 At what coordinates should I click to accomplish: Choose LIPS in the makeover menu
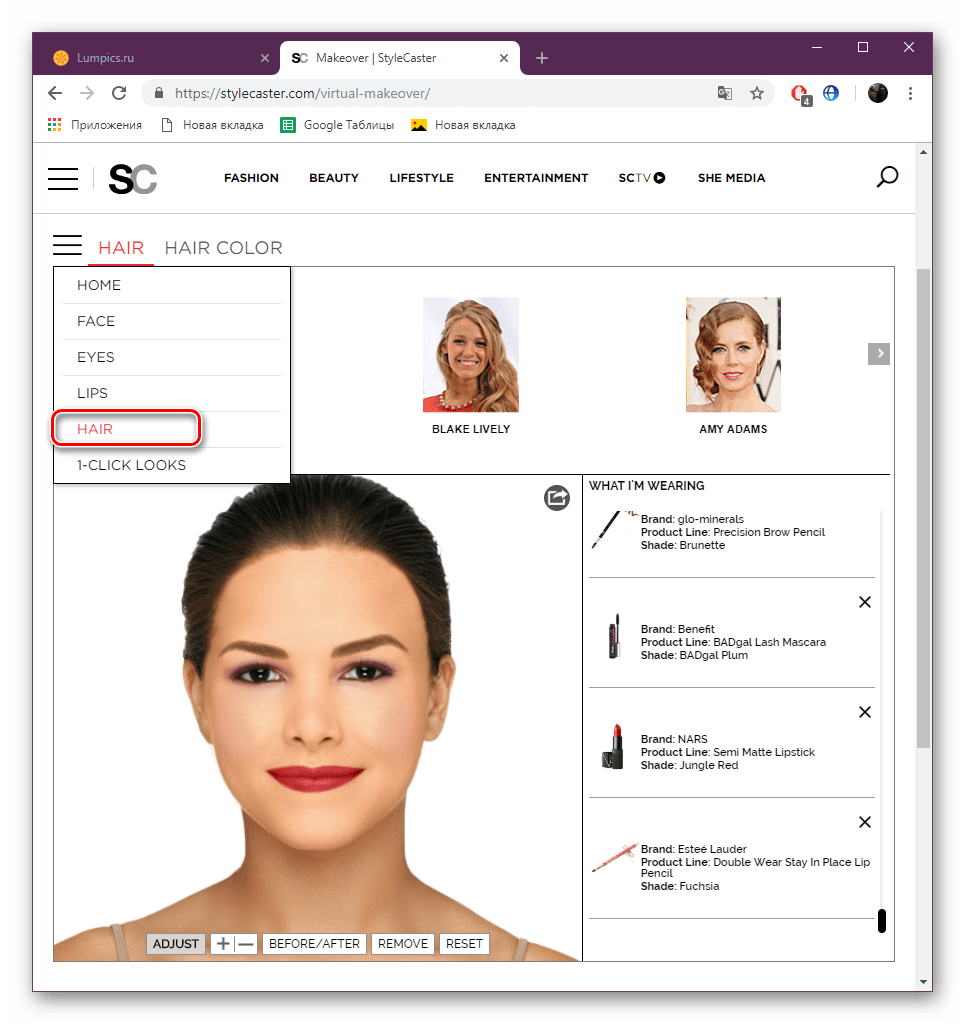172,393
